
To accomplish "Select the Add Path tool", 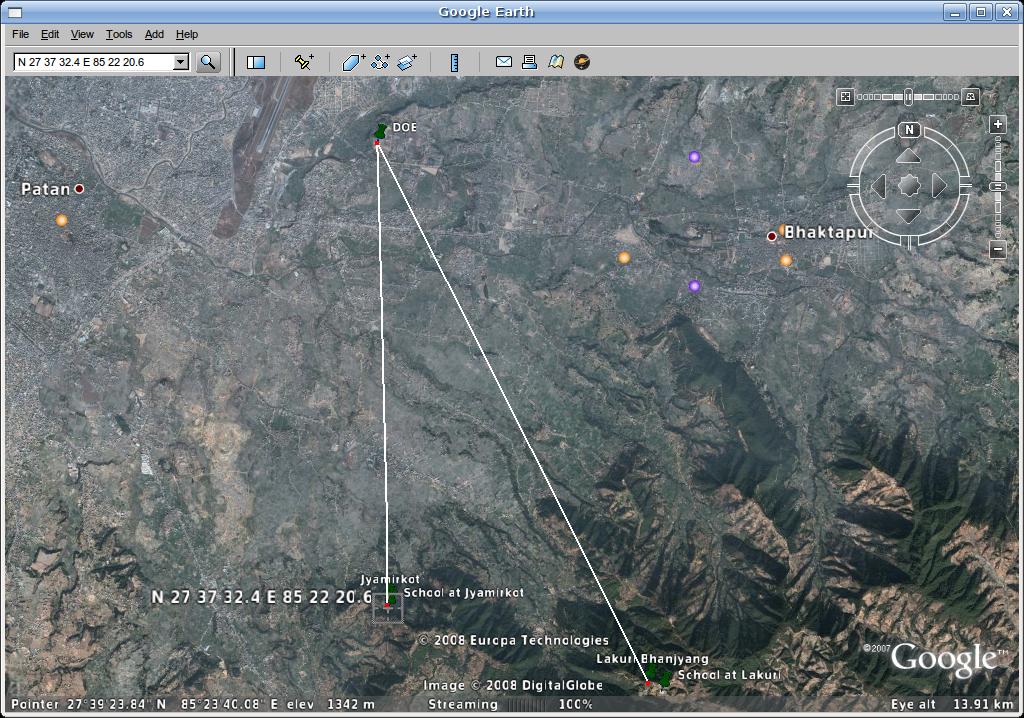I will (380, 62).
